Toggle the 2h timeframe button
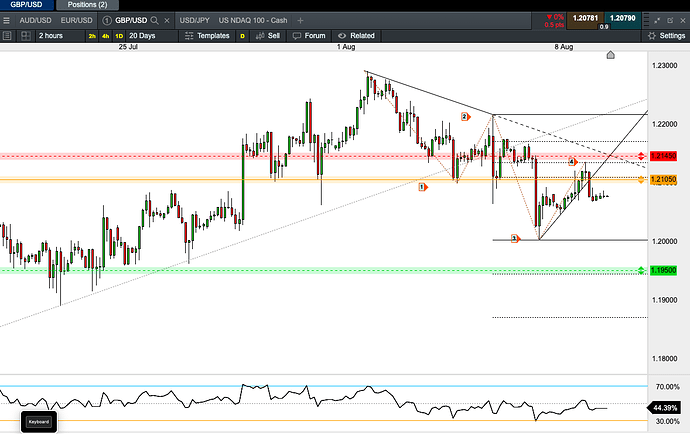The width and height of the screenshot is (690, 434). (92, 36)
